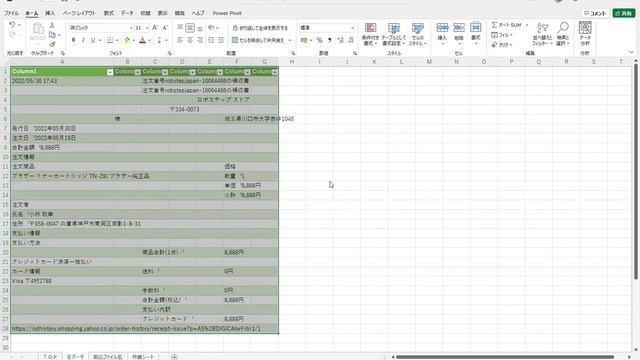The image size is (640, 360).
Task: Toggle Italic formatting
Action: pyautogui.click(x=83, y=40)
